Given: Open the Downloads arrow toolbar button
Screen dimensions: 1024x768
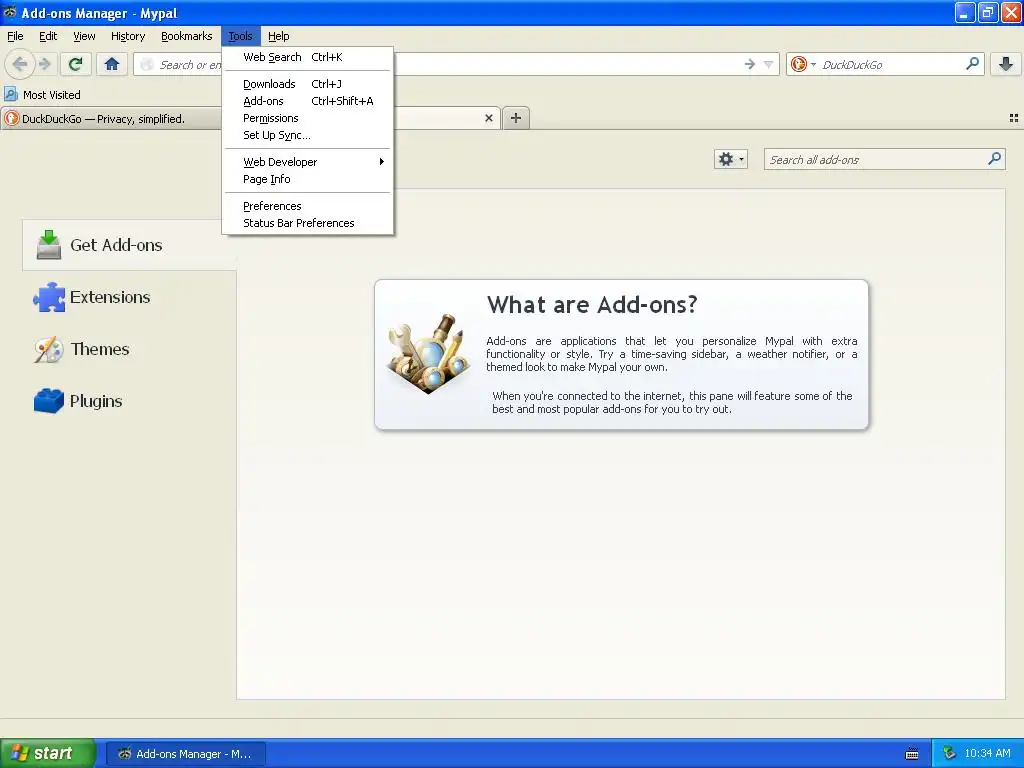Looking at the screenshot, I should coord(1006,64).
